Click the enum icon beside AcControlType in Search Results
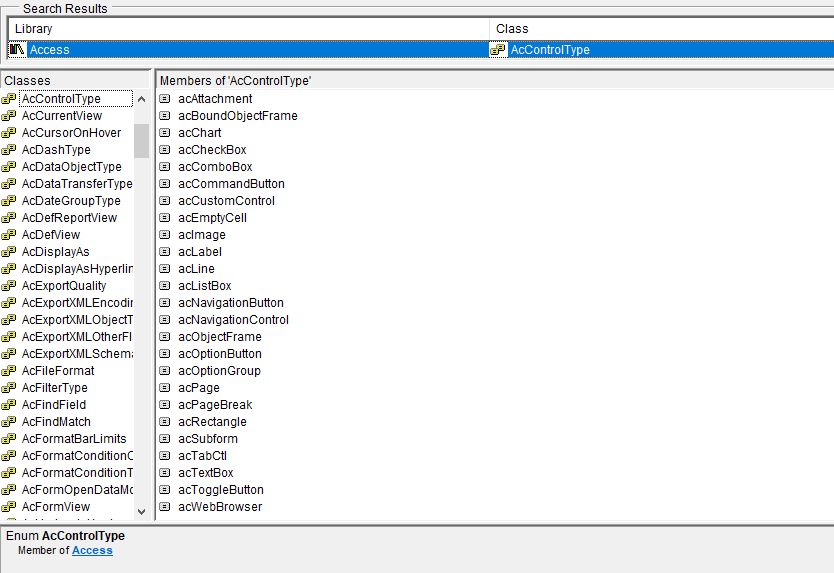 (498, 49)
